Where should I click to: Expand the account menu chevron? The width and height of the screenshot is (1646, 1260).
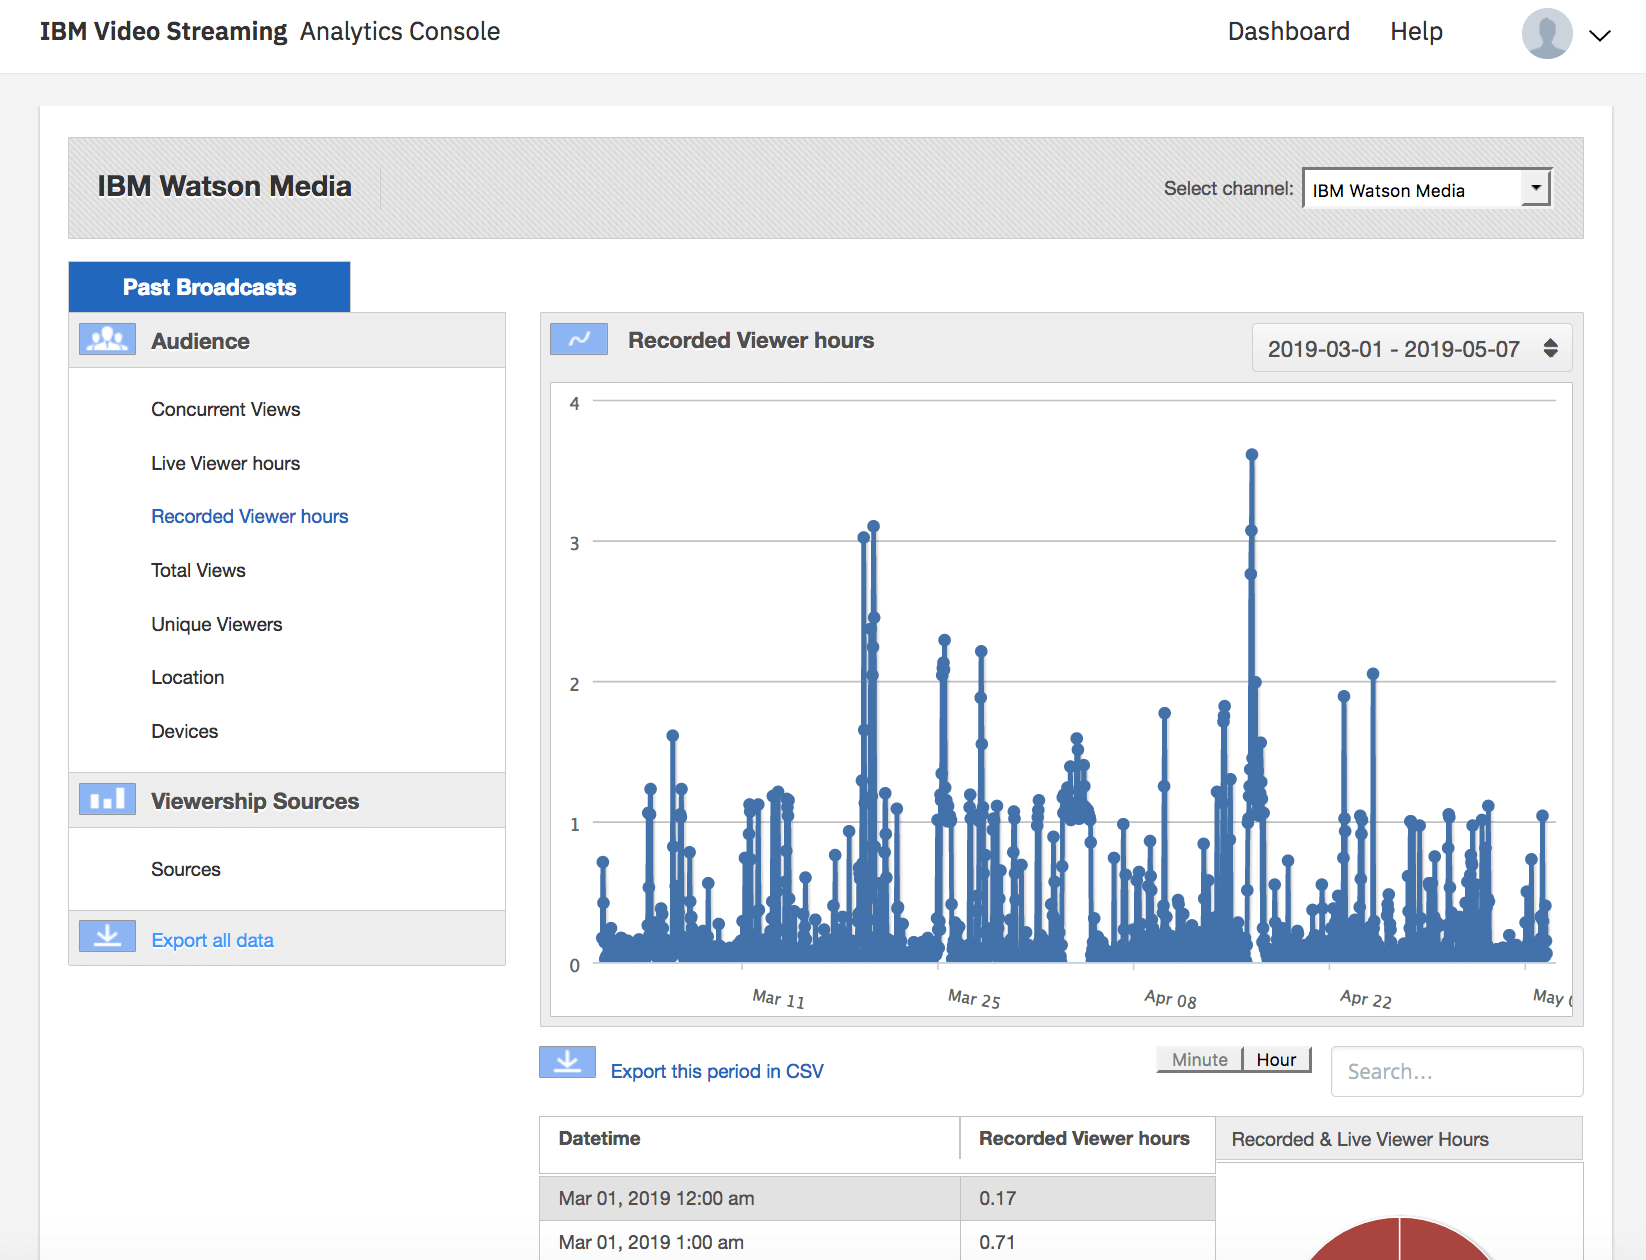tap(1600, 36)
